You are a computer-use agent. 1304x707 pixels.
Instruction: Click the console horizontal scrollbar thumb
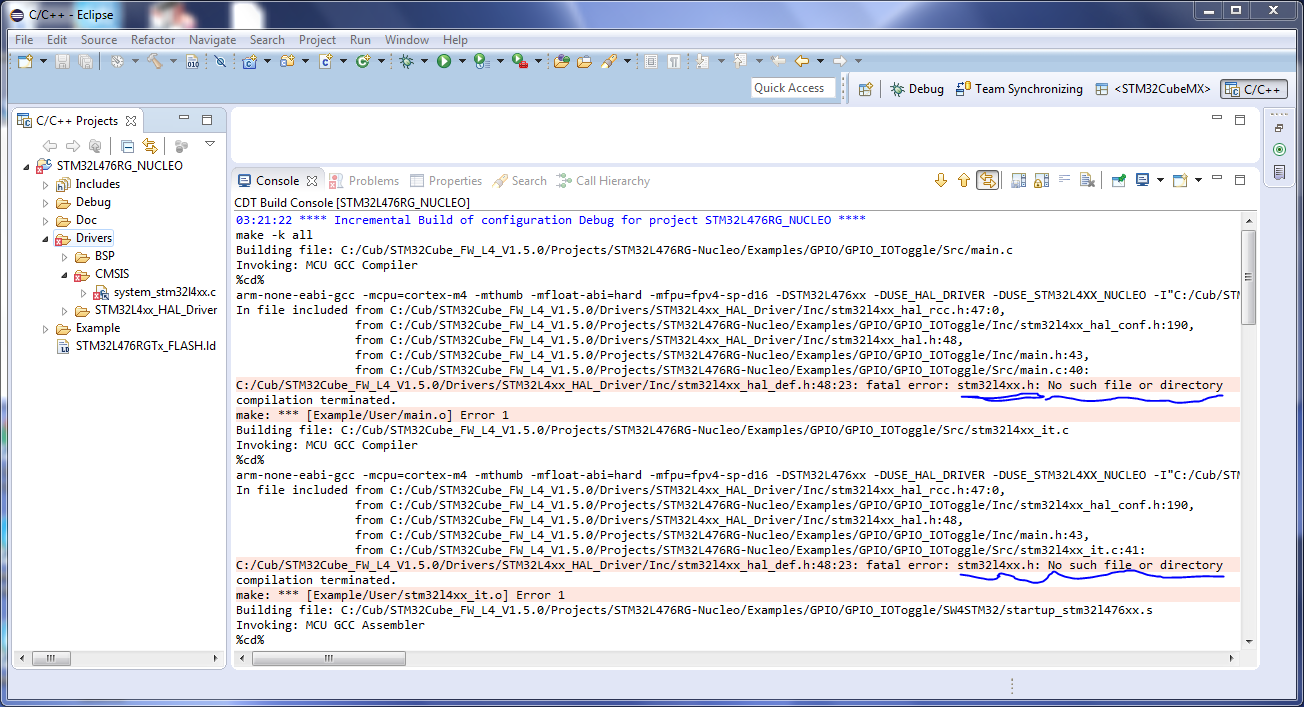(329, 659)
